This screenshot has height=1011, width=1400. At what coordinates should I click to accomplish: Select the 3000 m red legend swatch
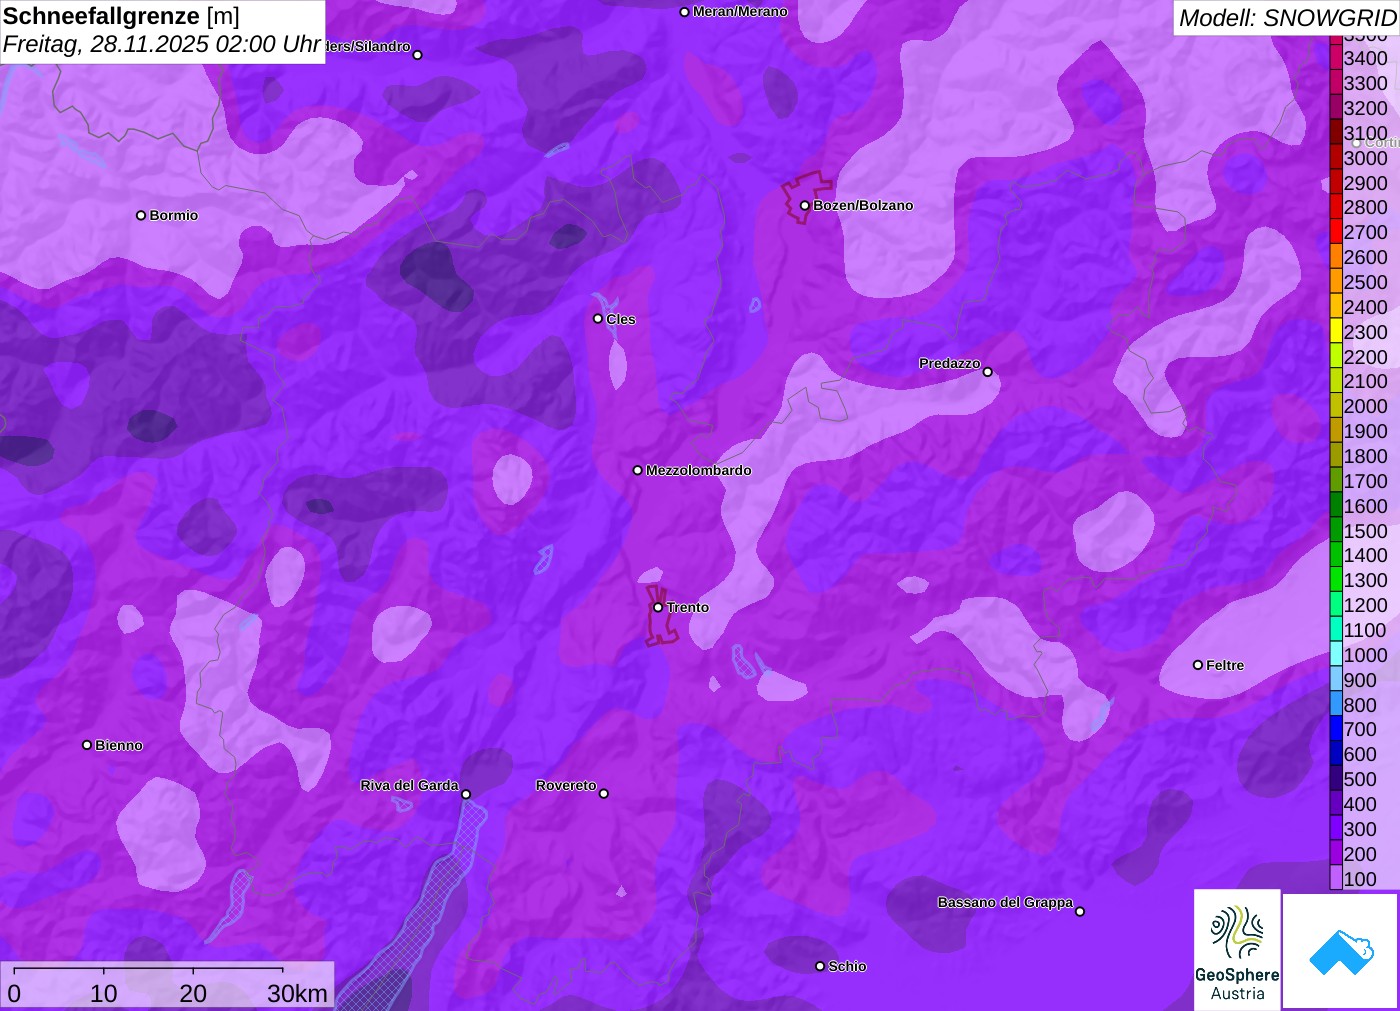tap(1336, 158)
